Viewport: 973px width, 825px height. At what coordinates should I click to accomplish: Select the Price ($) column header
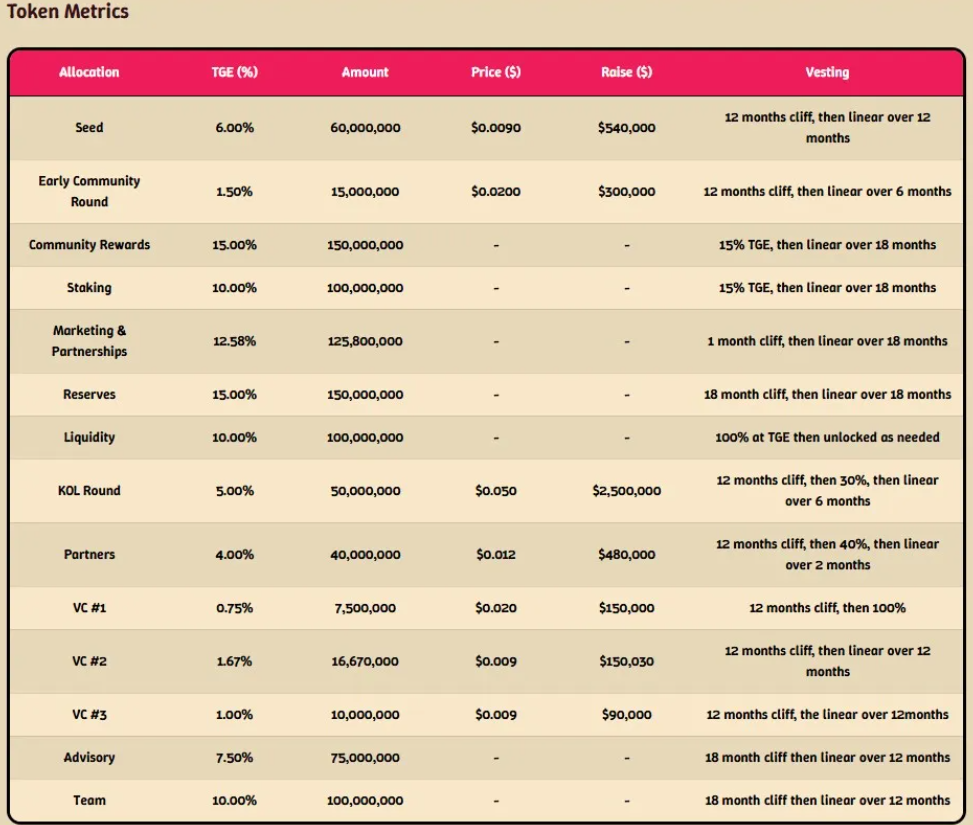(496, 72)
